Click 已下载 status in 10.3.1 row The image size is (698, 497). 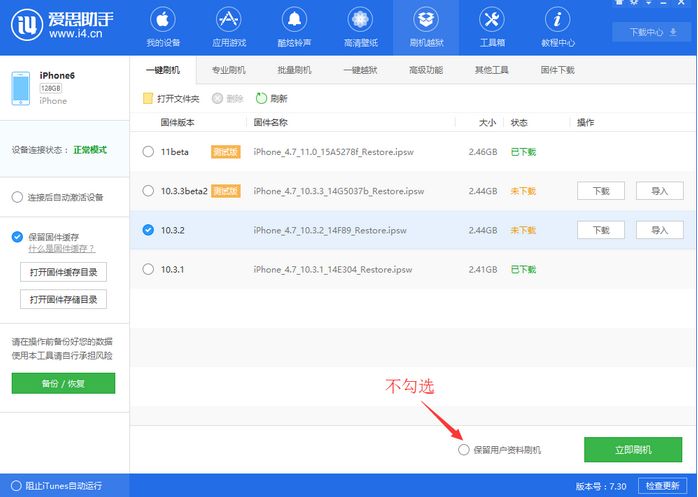[x=524, y=269]
